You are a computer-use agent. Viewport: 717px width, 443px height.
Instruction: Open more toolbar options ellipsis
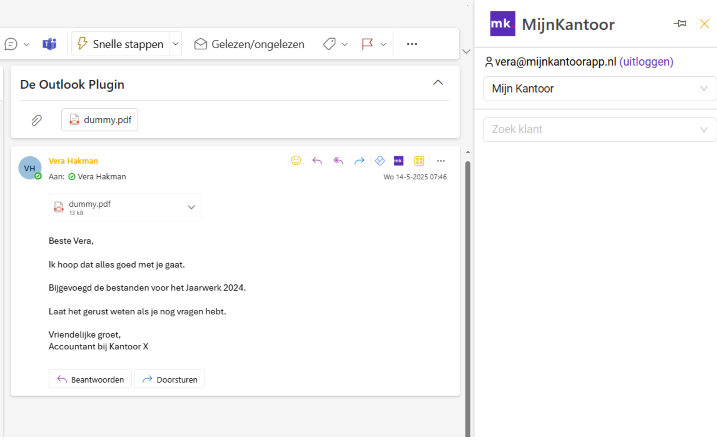(x=412, y=44)
